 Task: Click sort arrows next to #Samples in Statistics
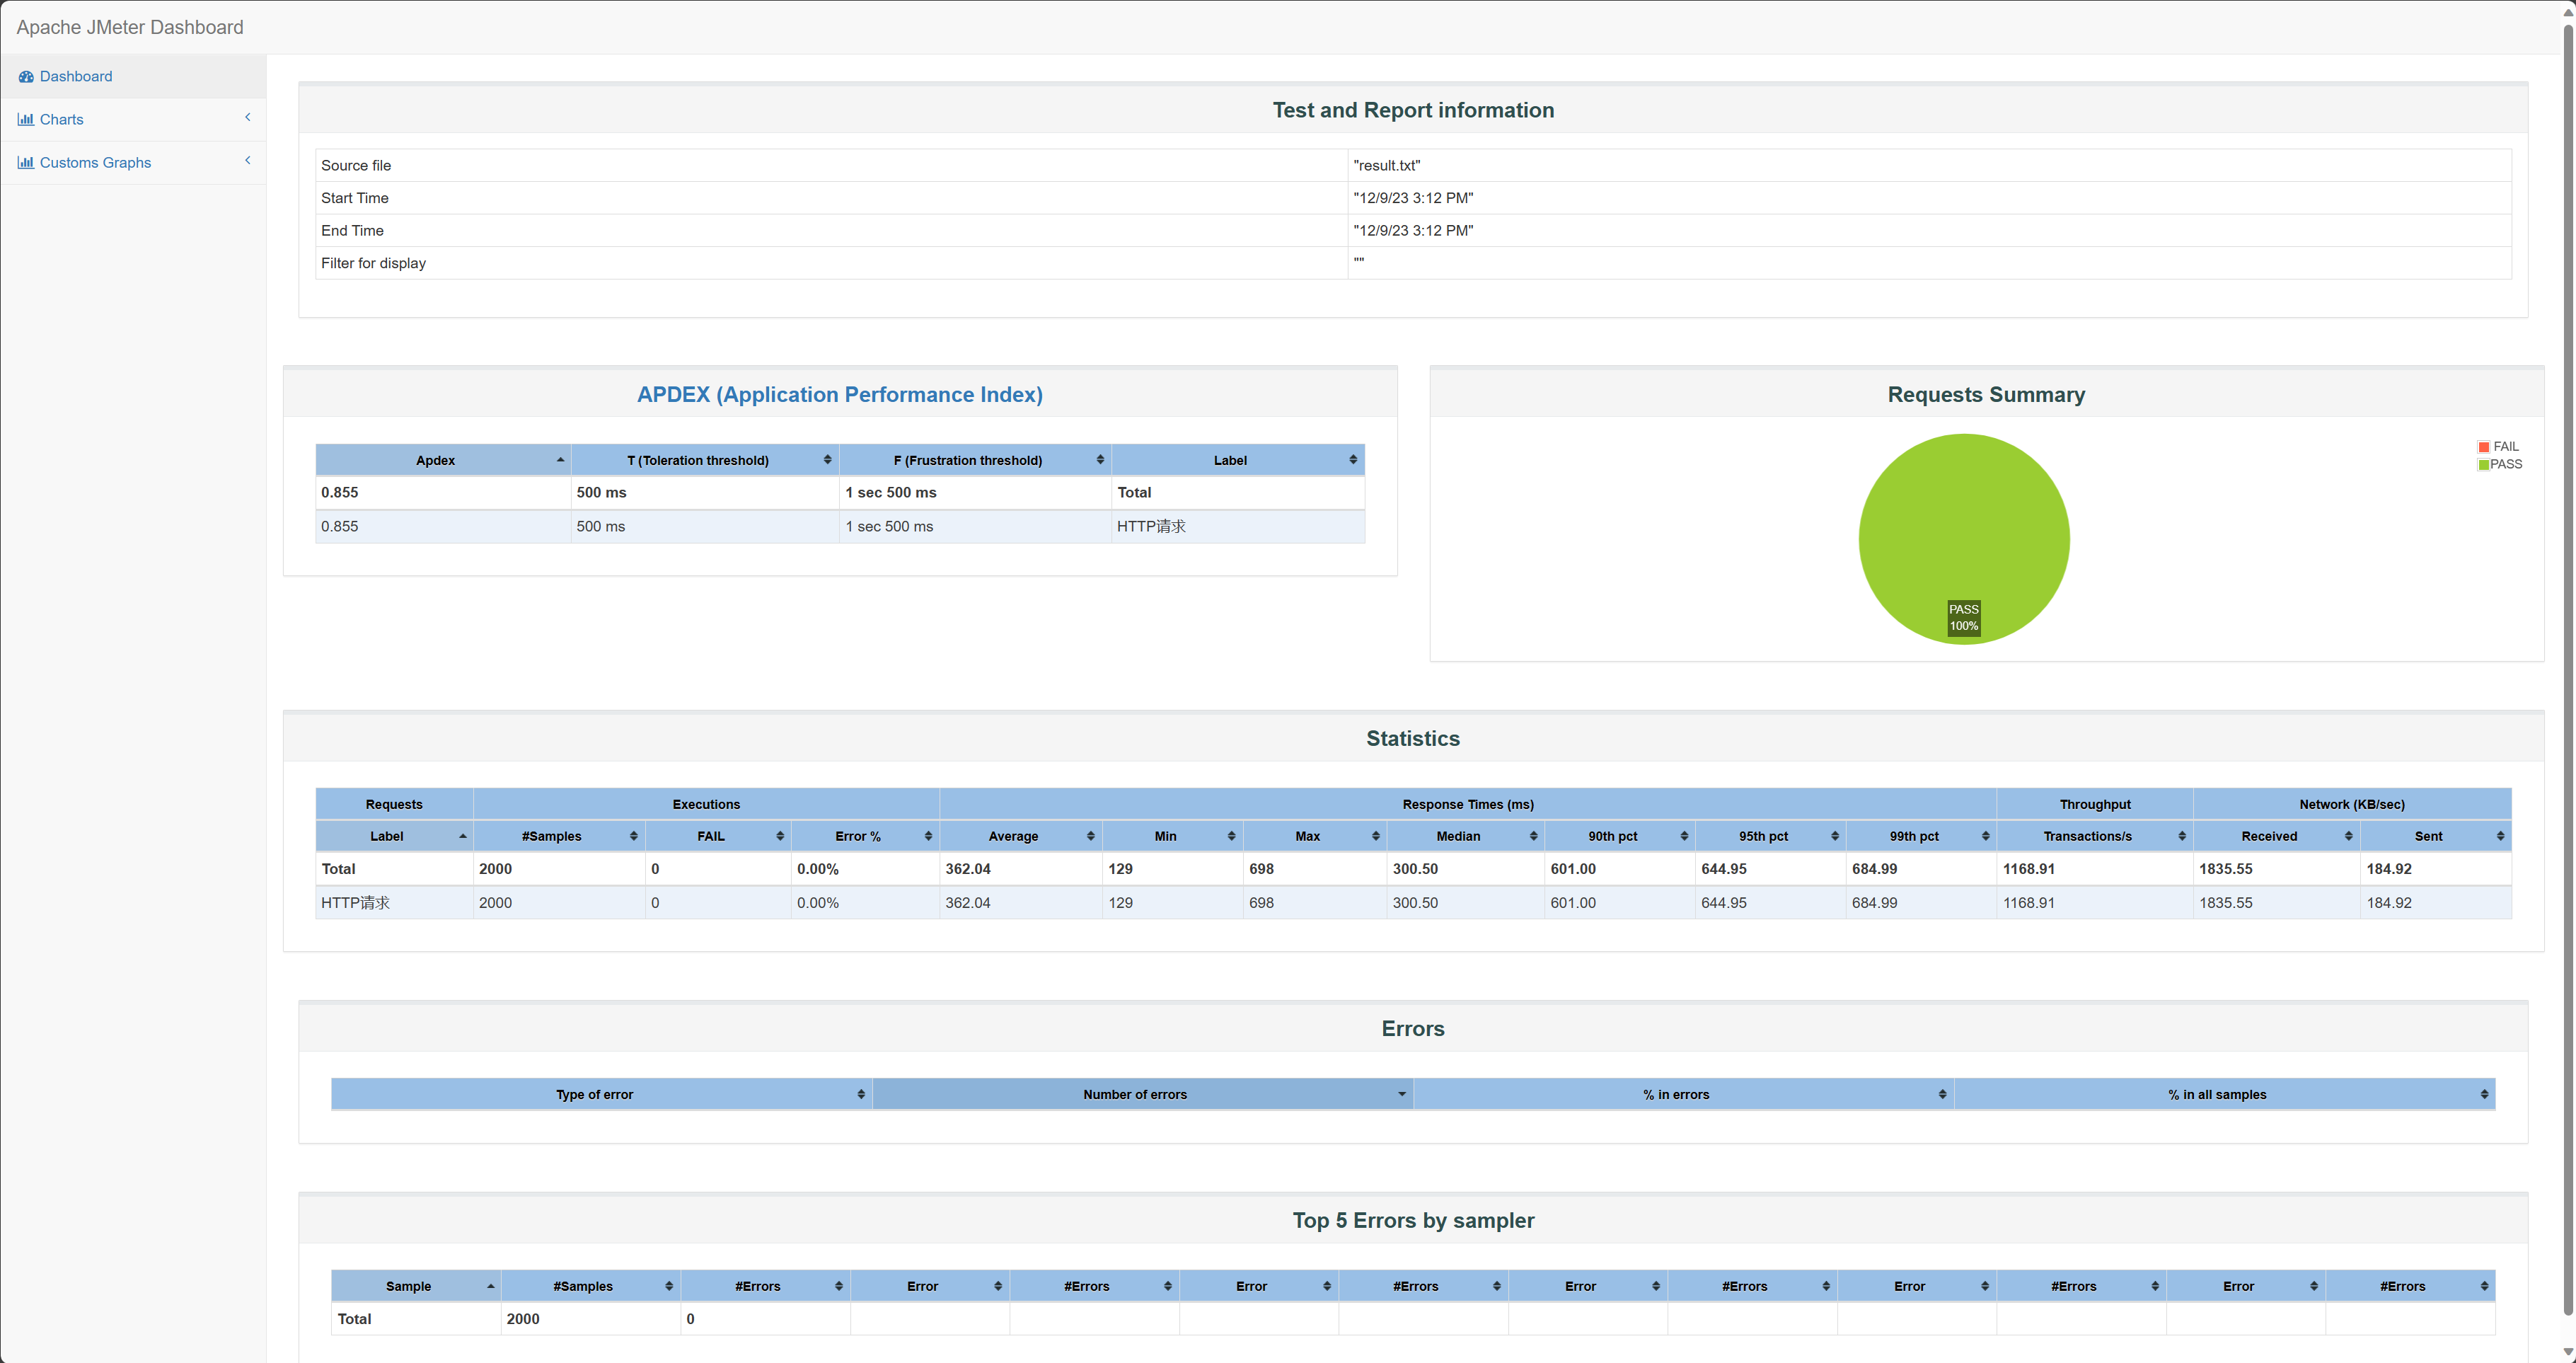pos(634,836)
